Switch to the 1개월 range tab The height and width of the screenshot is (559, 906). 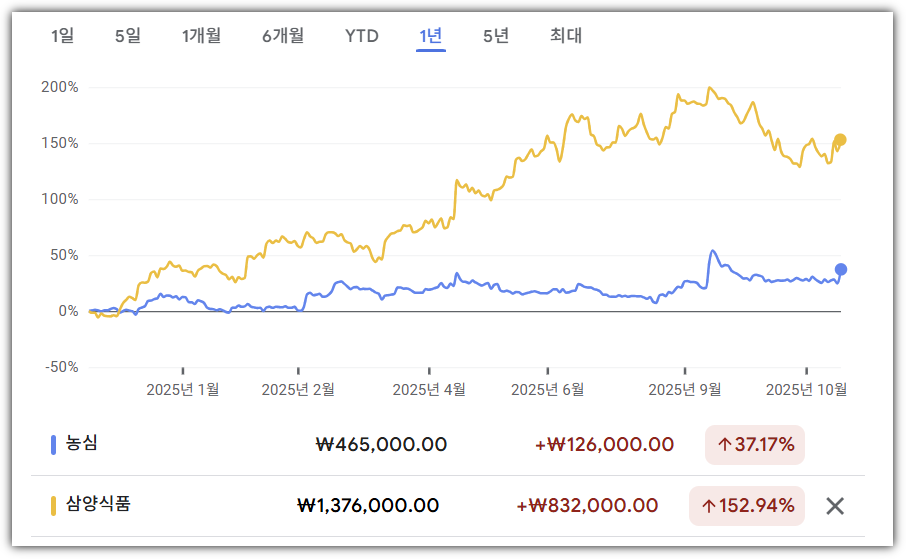pyautogui.click(x=201, y=36)
